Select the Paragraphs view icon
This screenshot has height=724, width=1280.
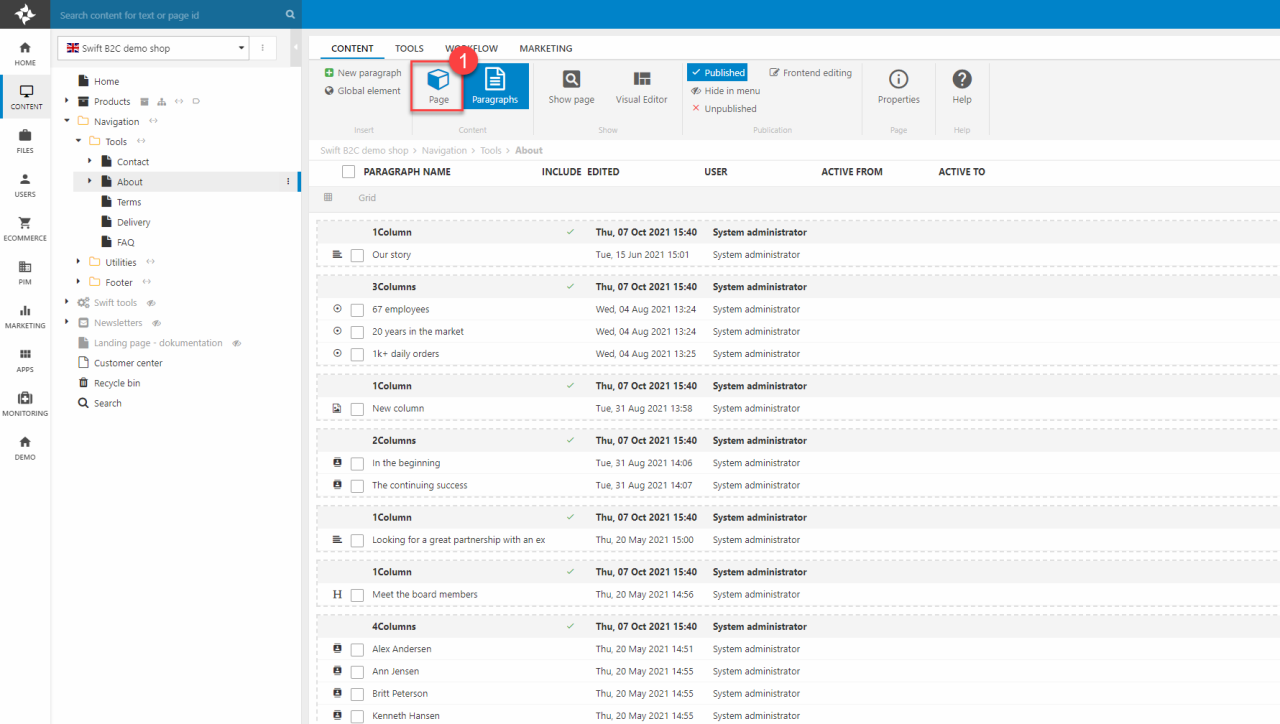495,87
